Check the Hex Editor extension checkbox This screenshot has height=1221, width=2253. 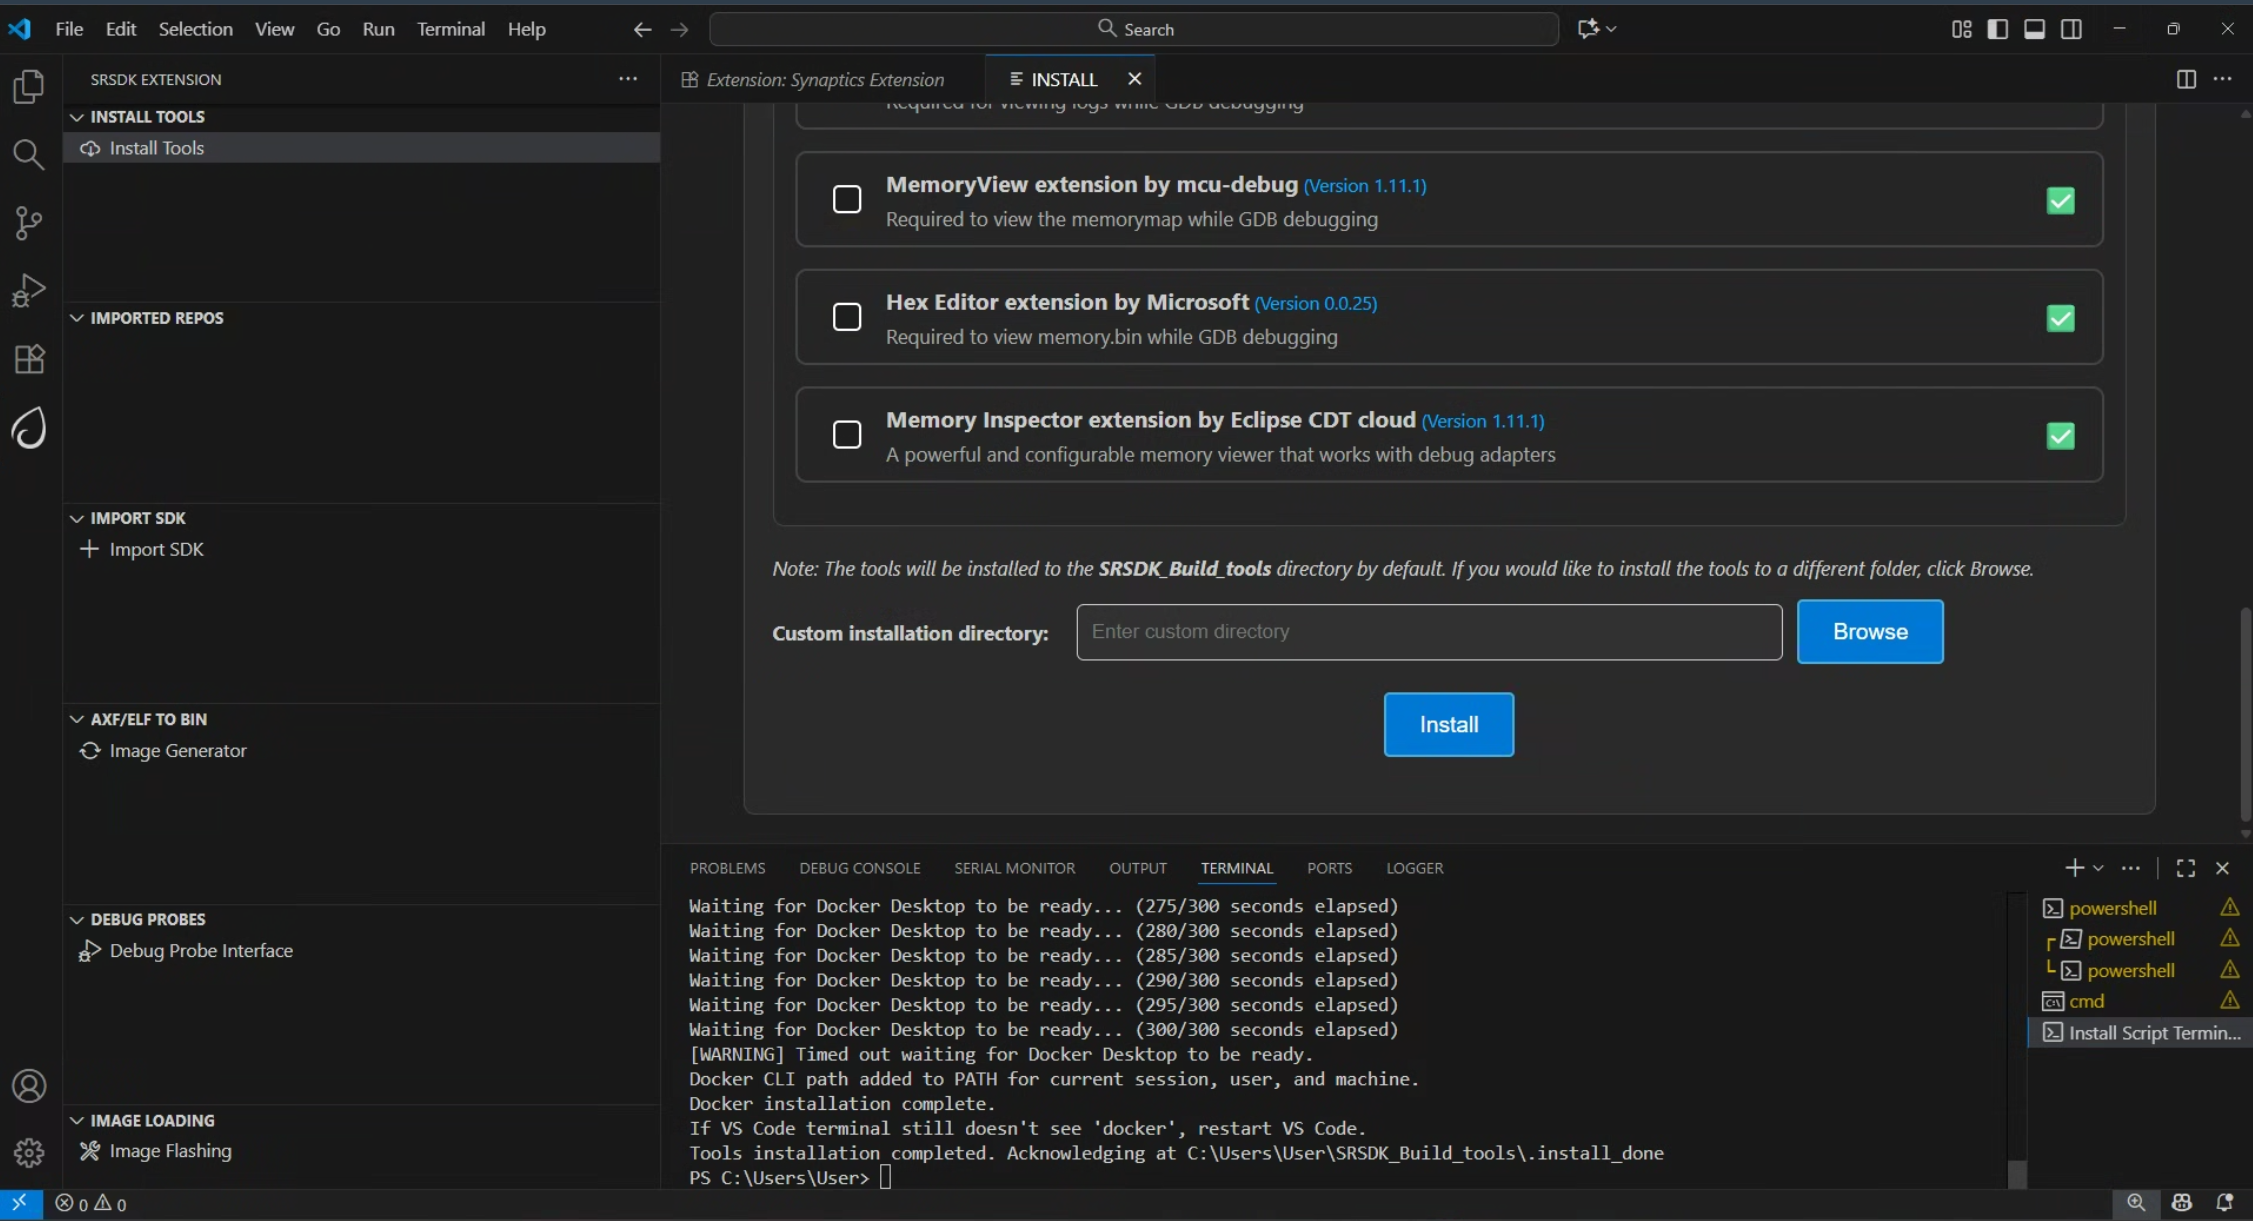(x=847, y=317)
